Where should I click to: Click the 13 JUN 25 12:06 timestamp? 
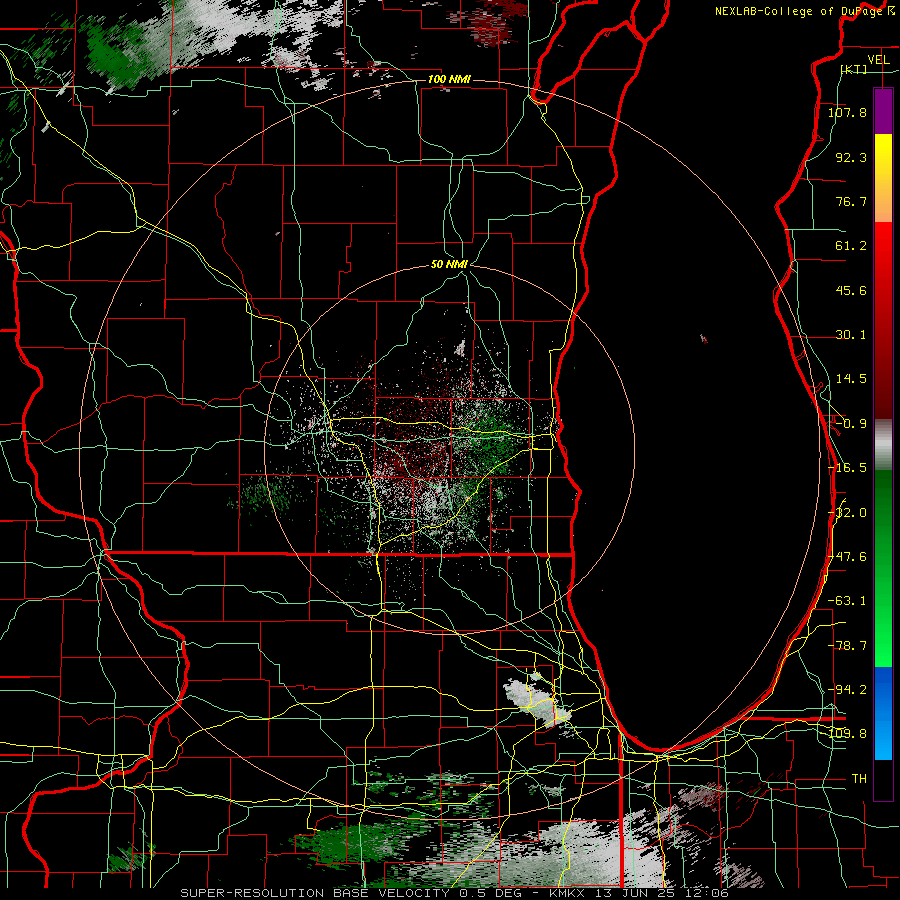point(661,893)
